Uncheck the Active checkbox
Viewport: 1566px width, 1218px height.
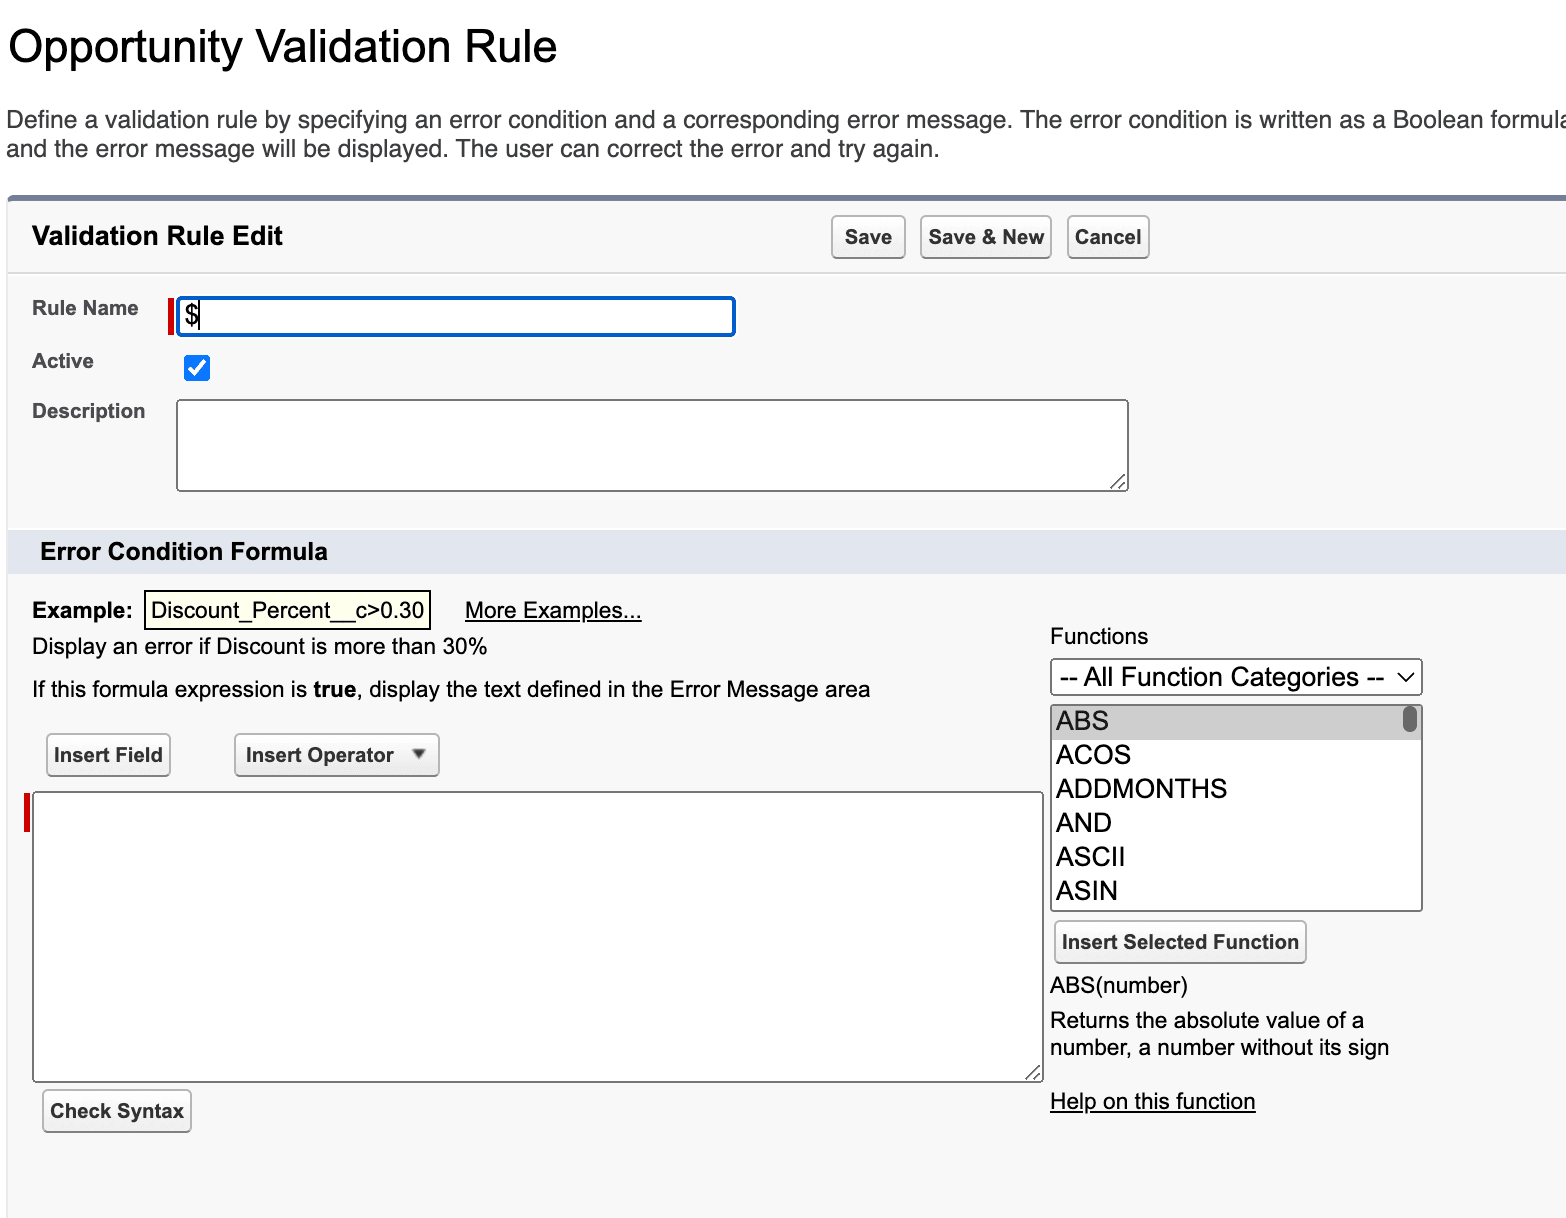(197, 368)
